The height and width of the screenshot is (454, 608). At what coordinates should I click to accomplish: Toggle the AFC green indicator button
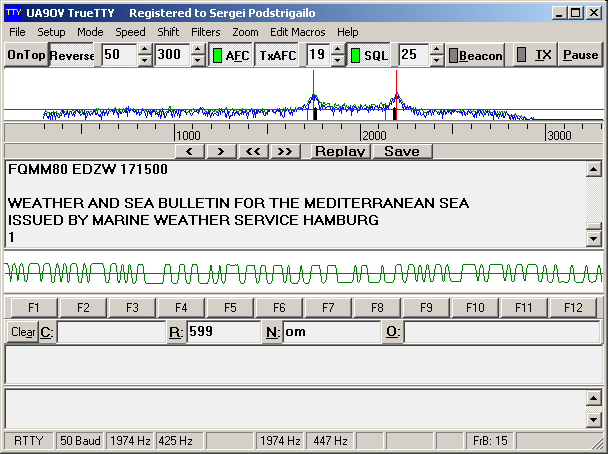(230, 55)
